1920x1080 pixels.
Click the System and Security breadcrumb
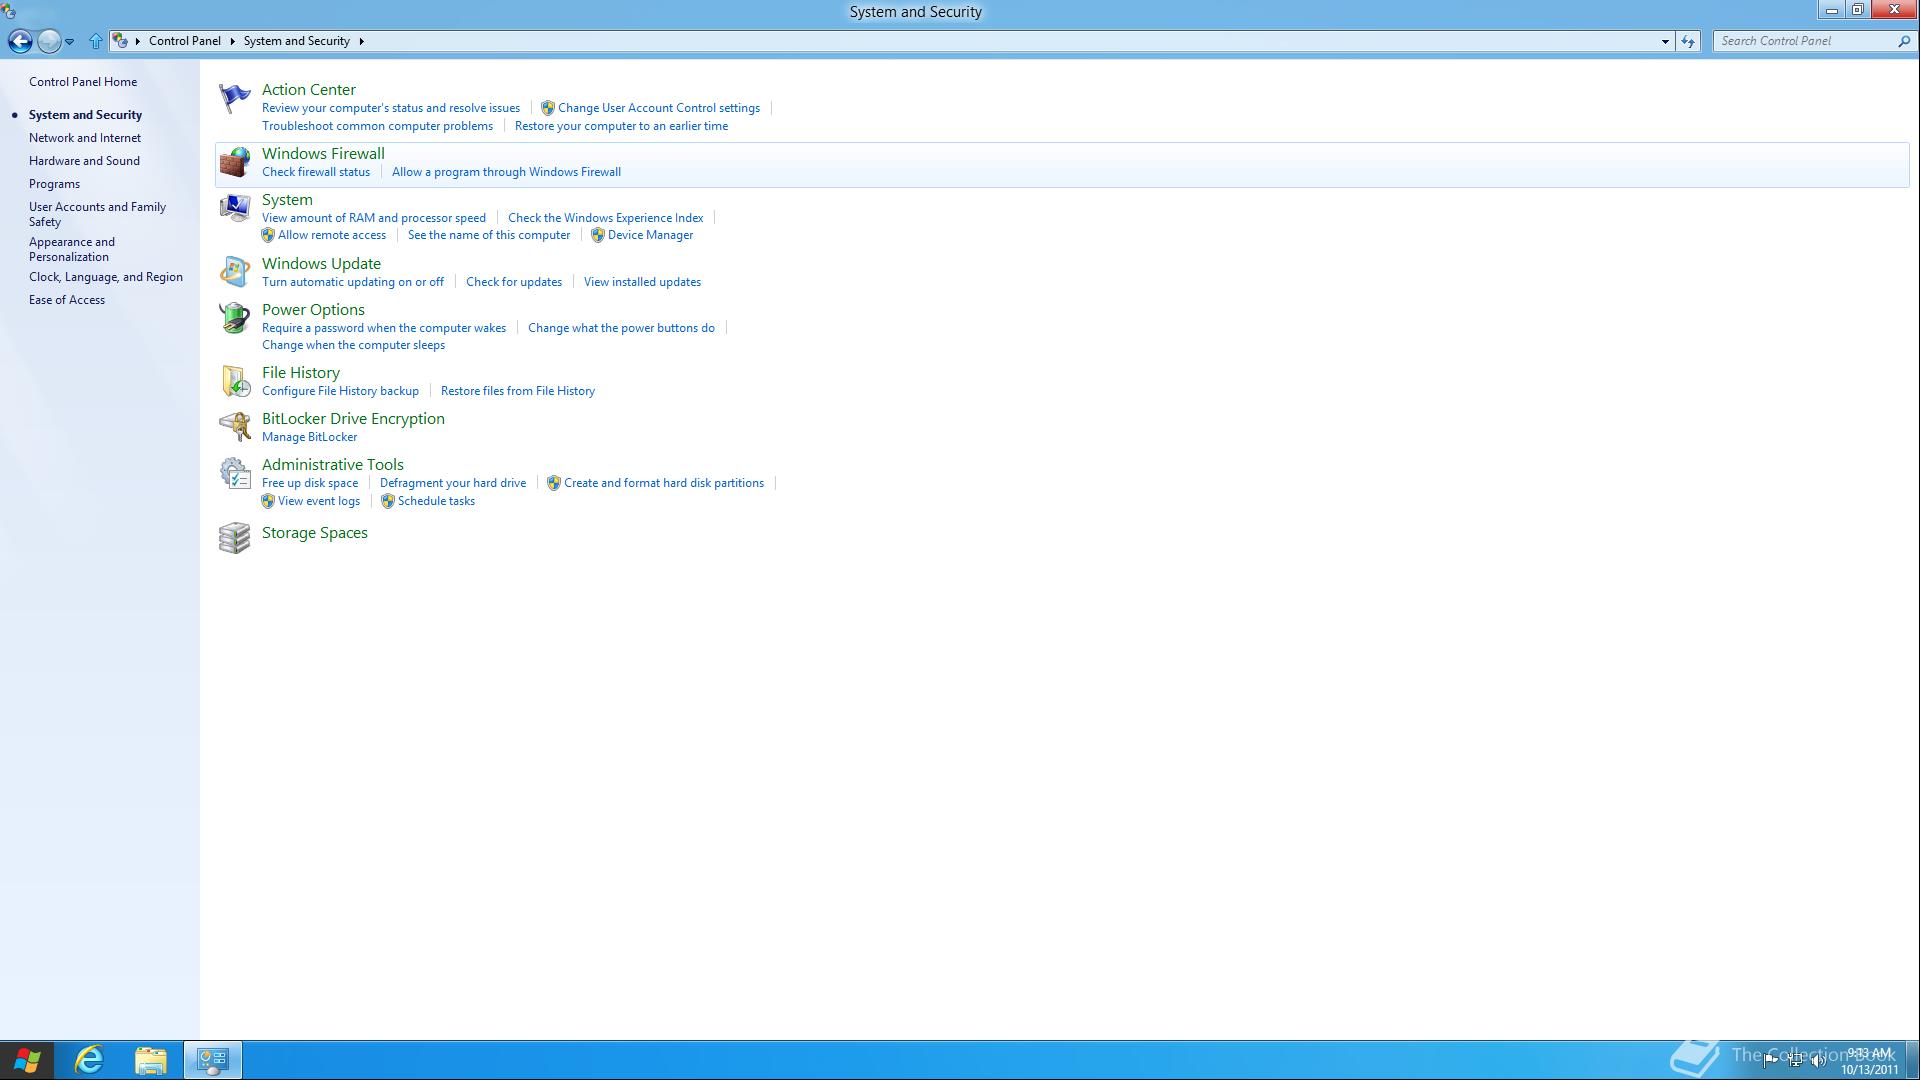click(297, 41)
